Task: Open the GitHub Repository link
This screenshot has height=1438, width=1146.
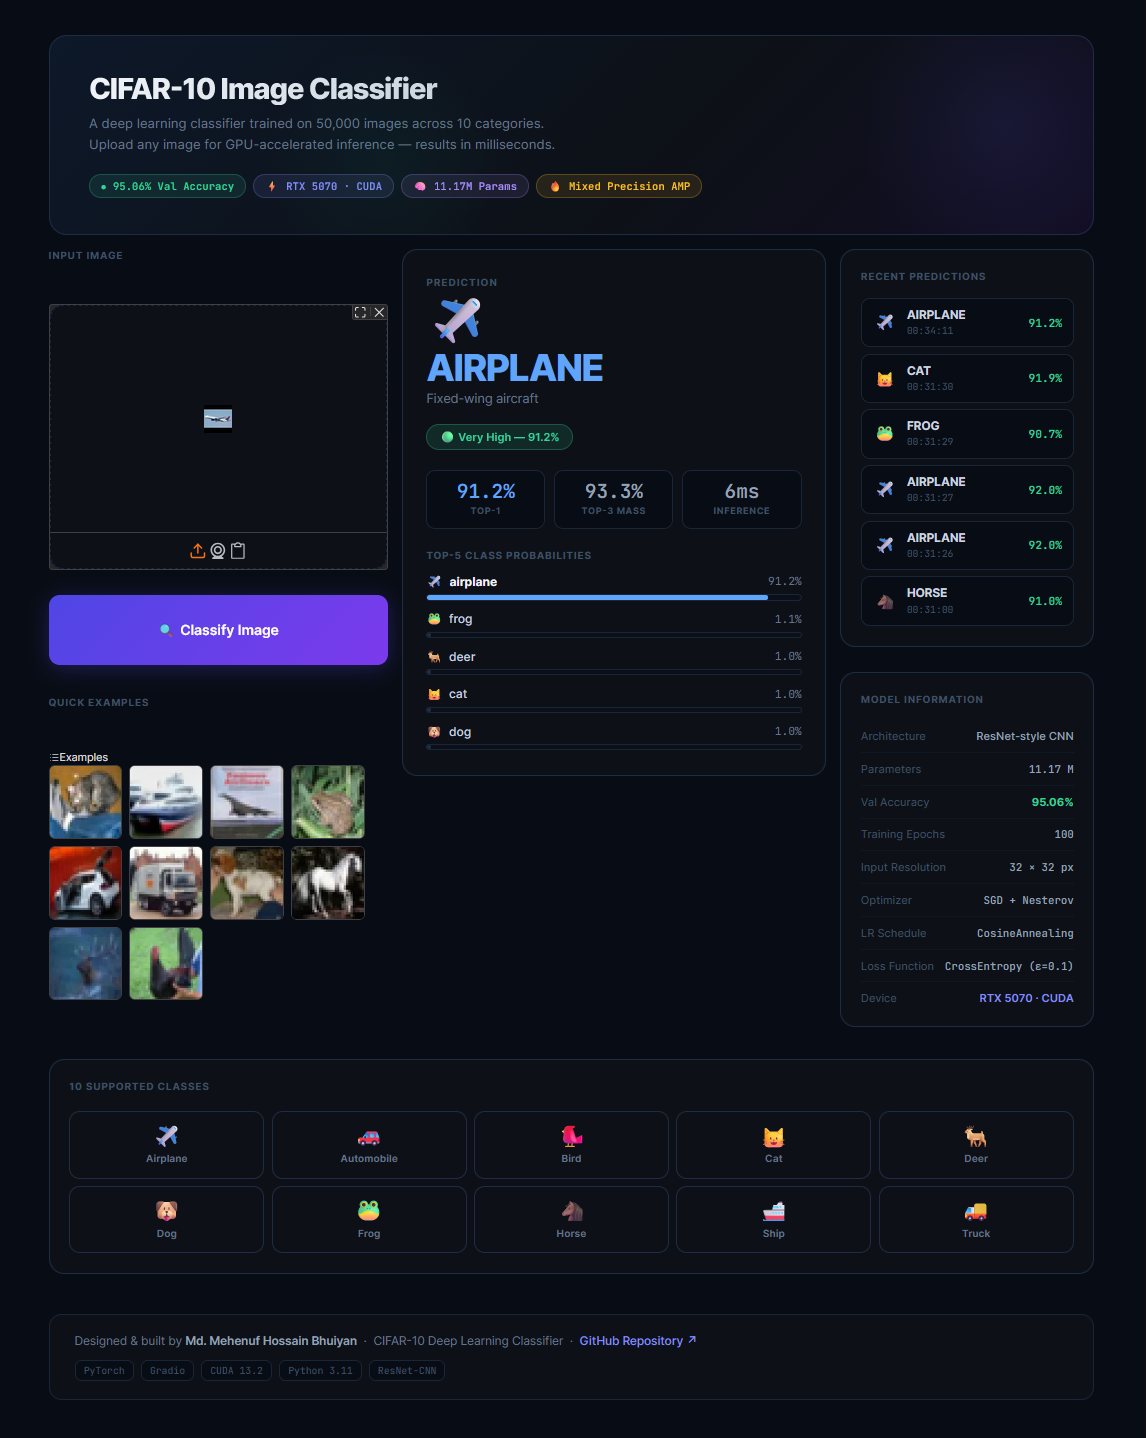Action: tap(638, 1341)
